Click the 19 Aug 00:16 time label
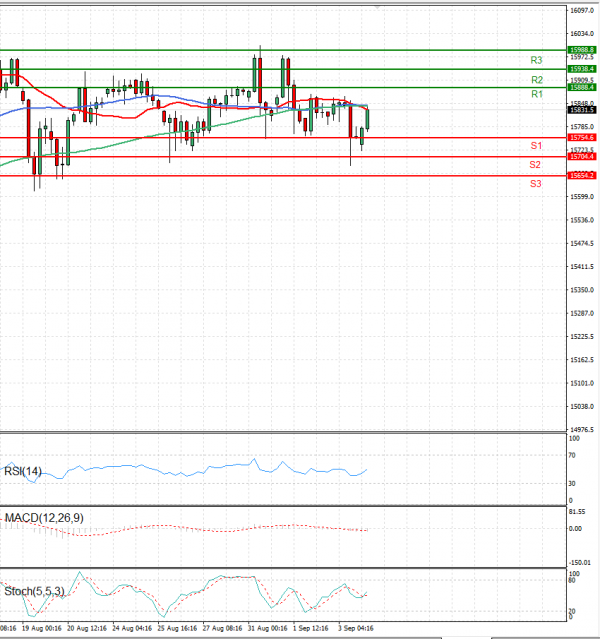 click(x=42, y=628)
